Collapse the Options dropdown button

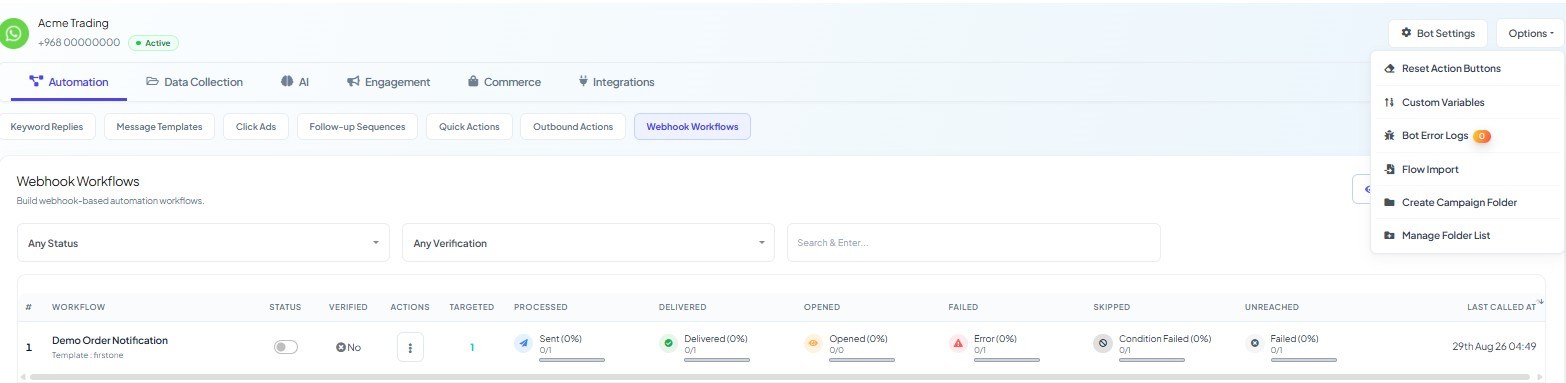pos(1530,33)
